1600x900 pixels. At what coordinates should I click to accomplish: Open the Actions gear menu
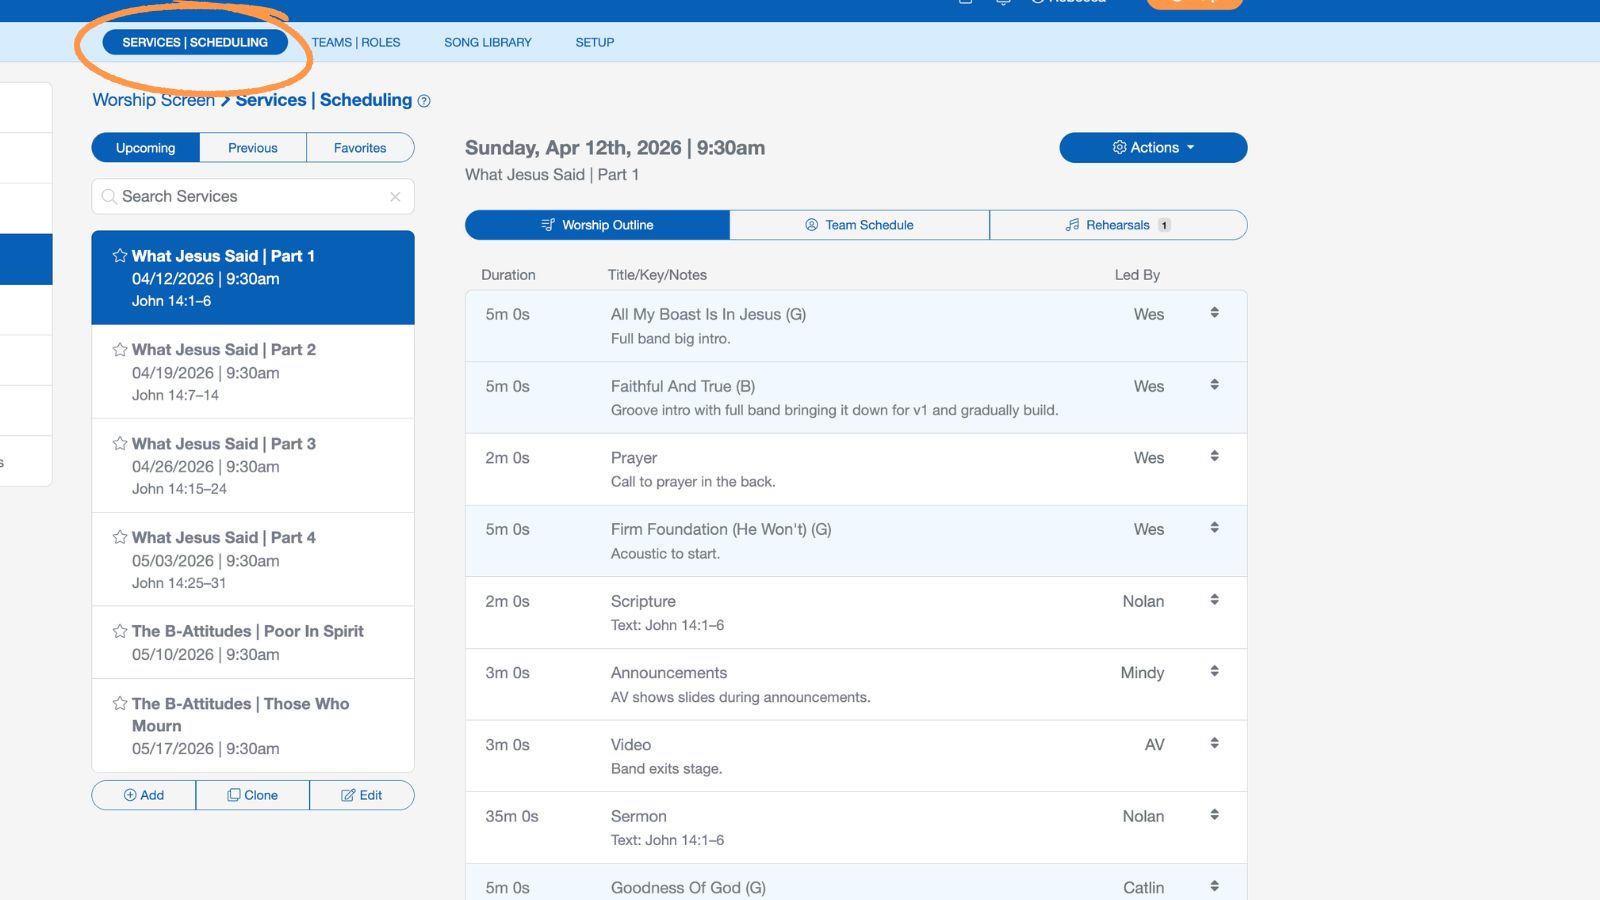click(x=1153, y=147)
